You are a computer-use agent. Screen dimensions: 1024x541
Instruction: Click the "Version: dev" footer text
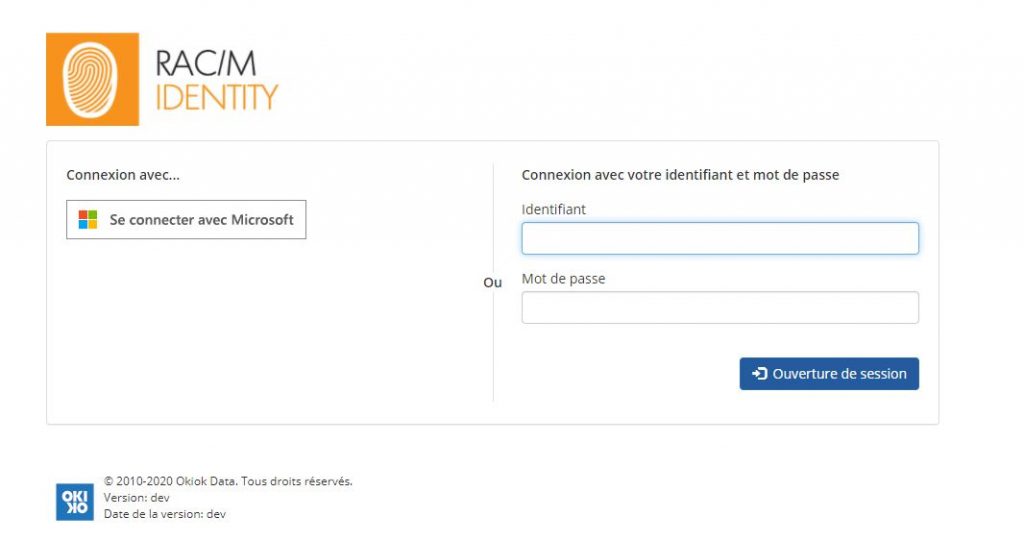pos(136,498)
